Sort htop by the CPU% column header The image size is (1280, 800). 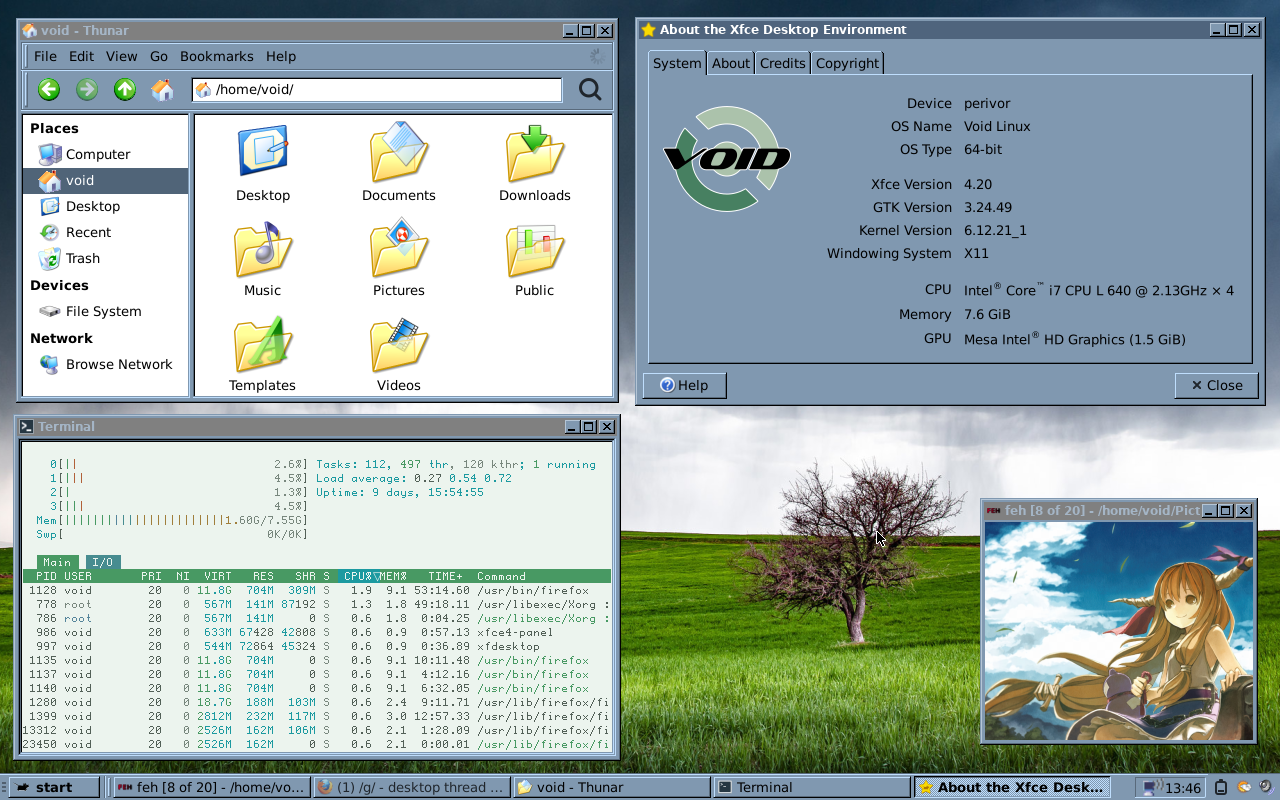click(357, 576)
